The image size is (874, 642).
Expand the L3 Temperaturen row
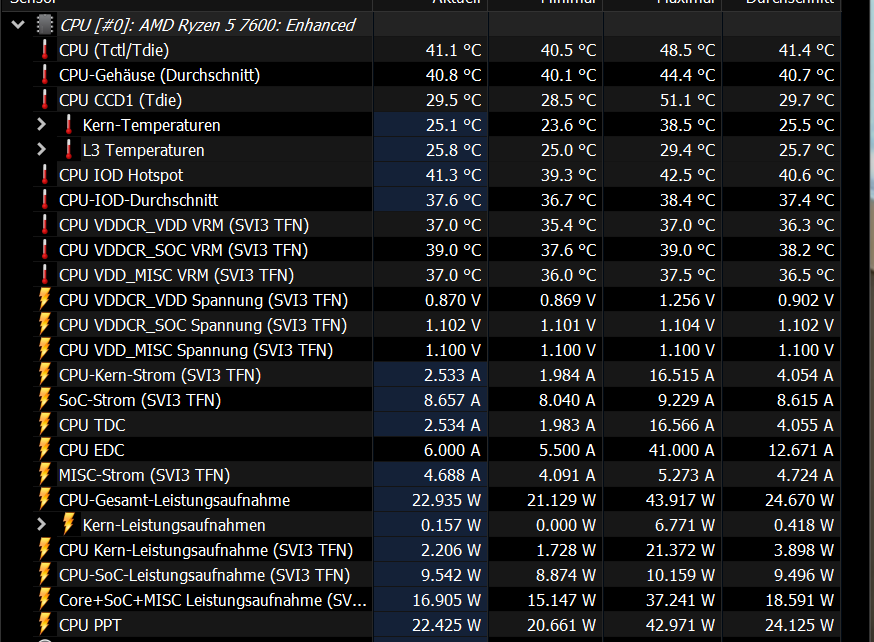pos(41,150)
